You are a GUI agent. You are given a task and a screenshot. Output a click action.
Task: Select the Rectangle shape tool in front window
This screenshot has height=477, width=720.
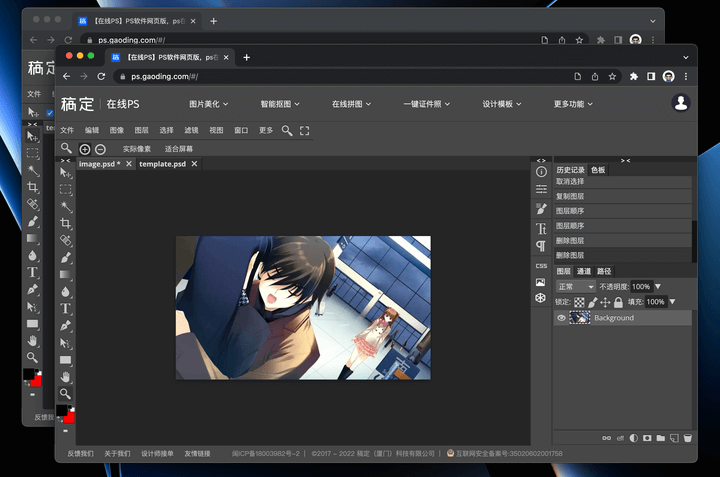tap(66, 359)
